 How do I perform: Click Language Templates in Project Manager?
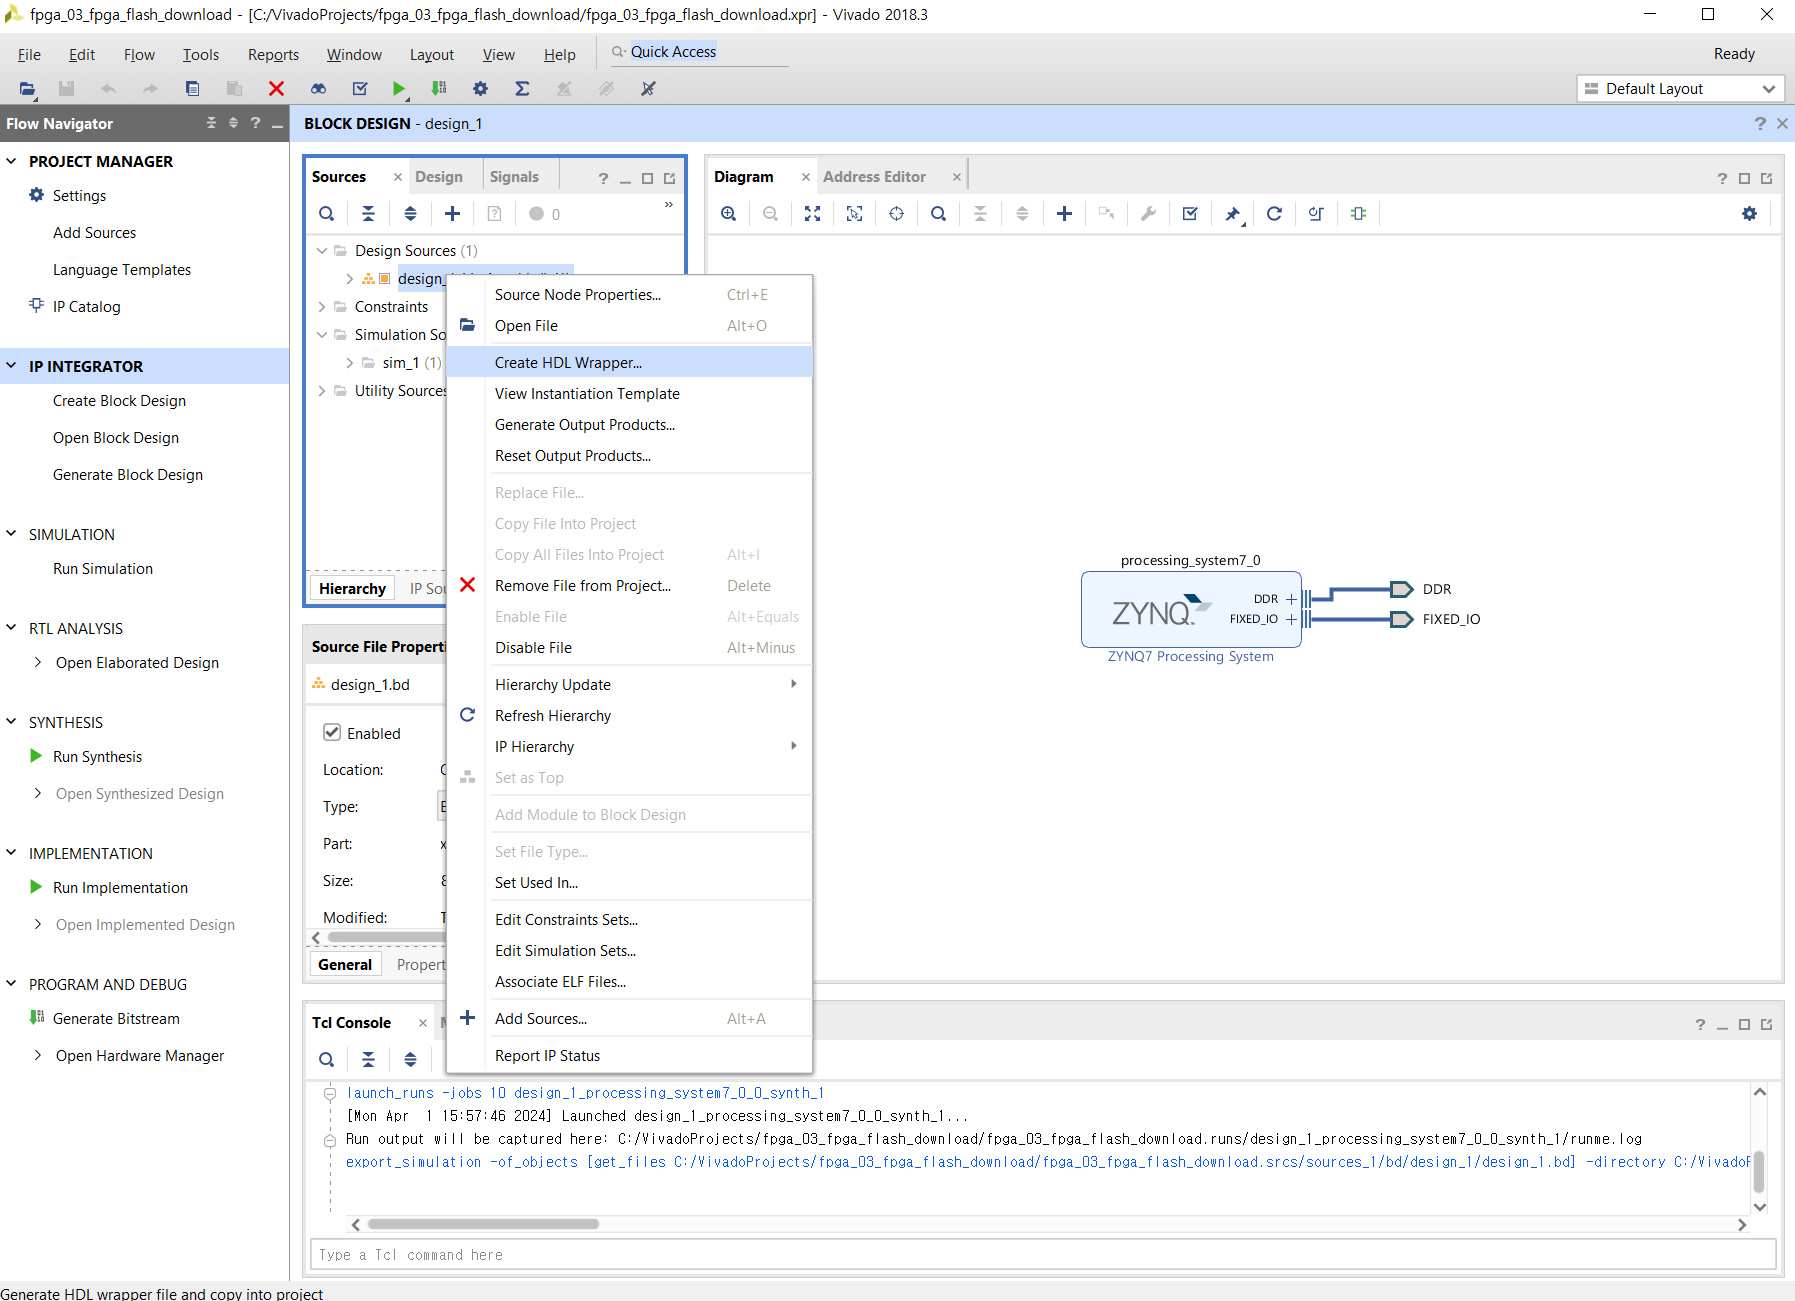point(122,270)
